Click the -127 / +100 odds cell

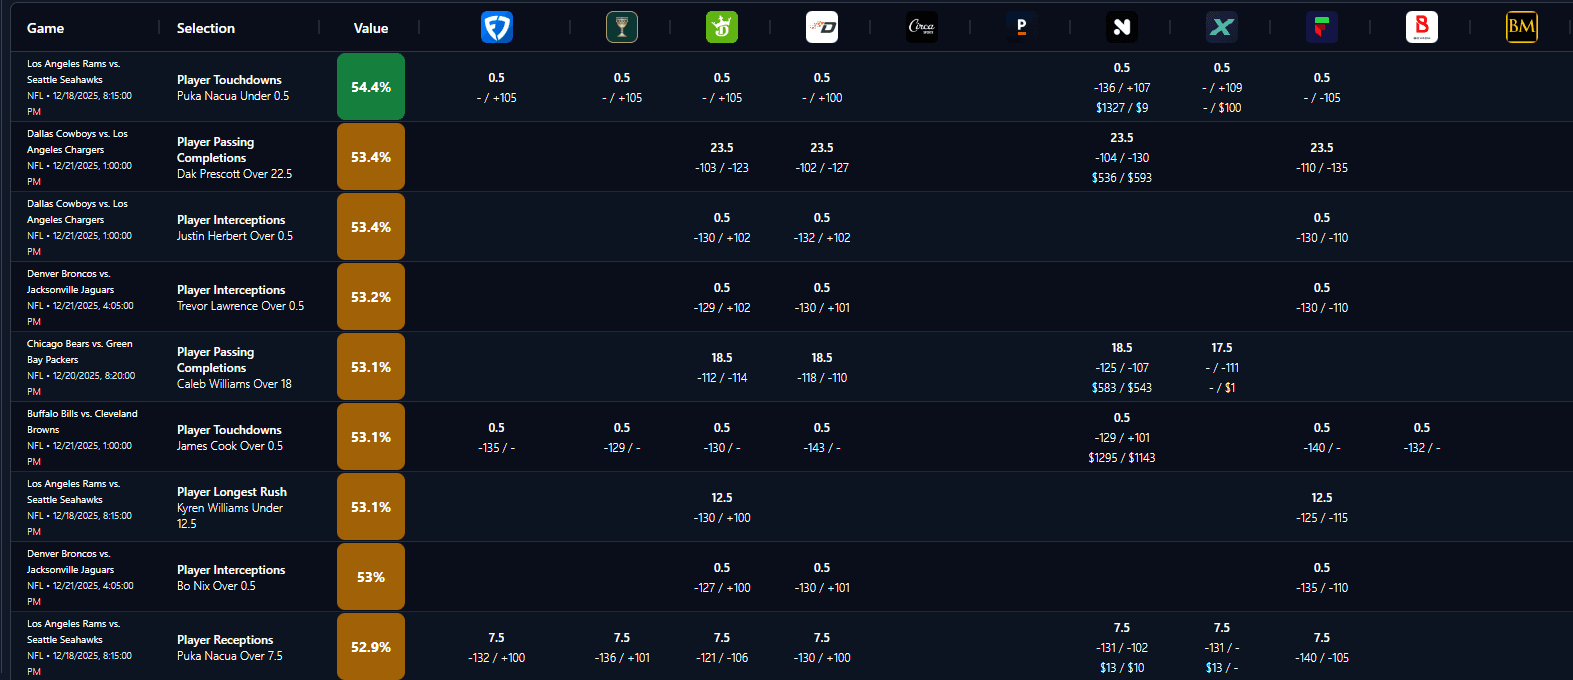722,588
